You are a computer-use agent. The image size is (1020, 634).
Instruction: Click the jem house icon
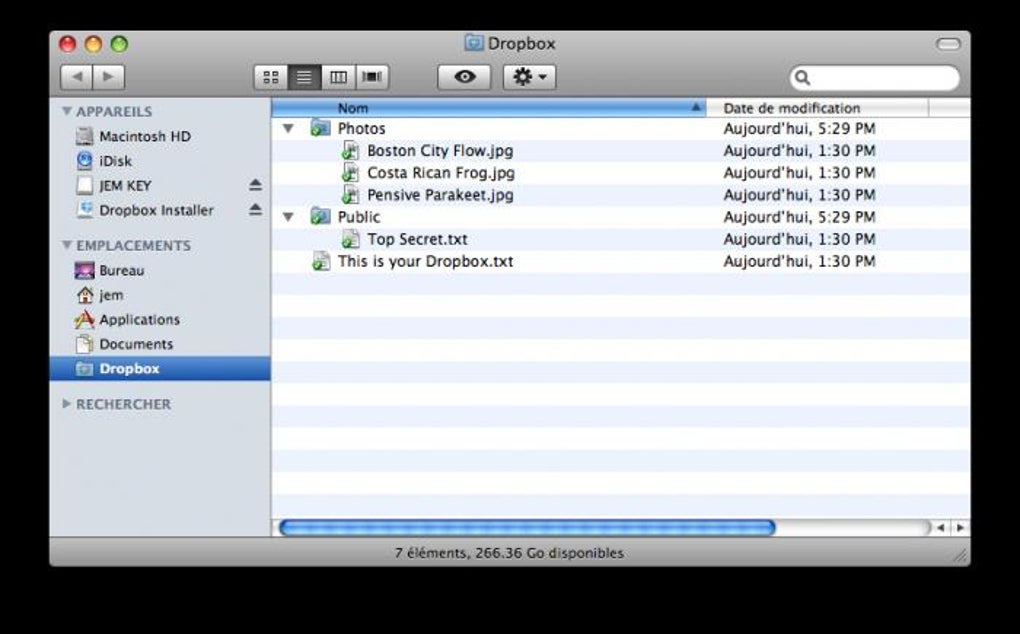pyautogui.click(x=85, y=295)
